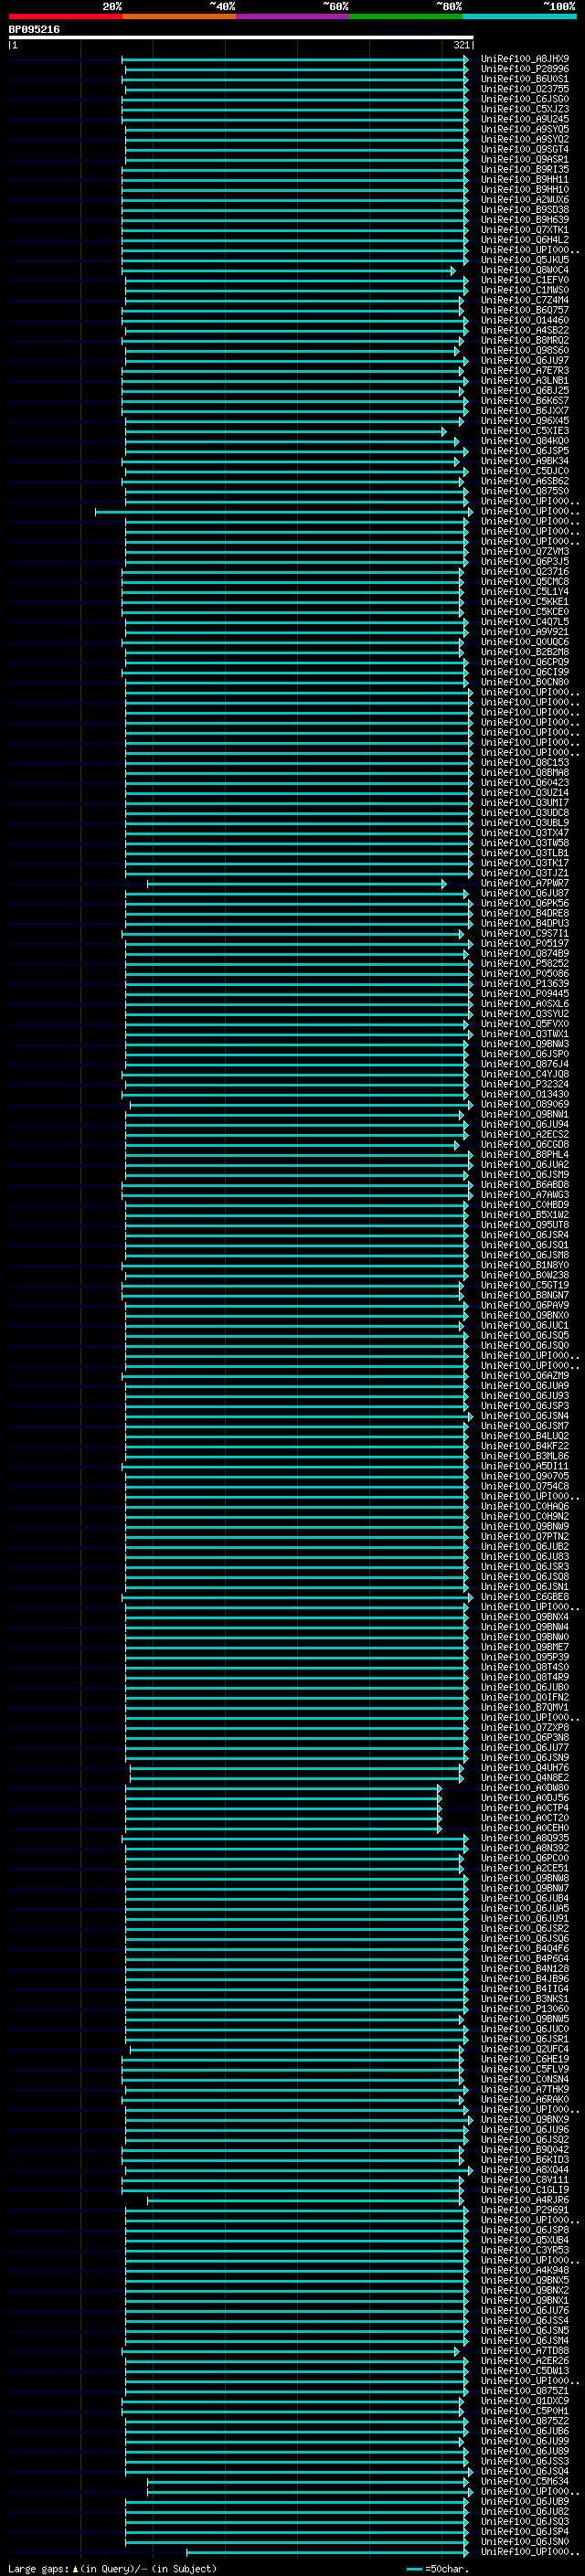
Task: Open UniRef100_A2WUX6 hit
Action: [x=525, y=200]
